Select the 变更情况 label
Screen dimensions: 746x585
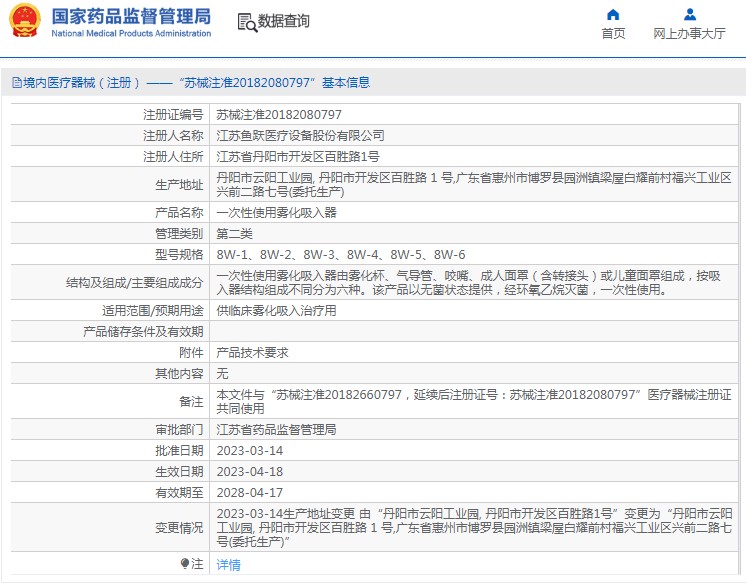click(x=179, y=527)
